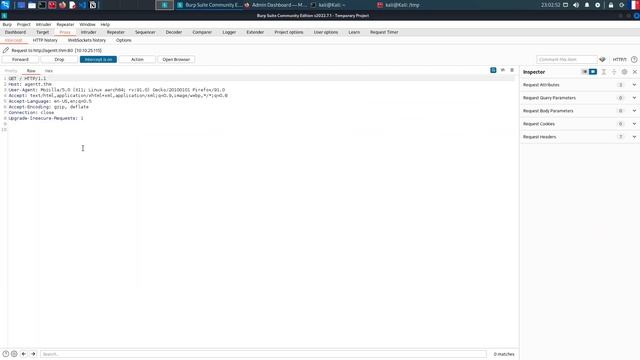Switch to the Sequencer tab
The height and width of the screenshot is (360, 640).
coord(145,32)
